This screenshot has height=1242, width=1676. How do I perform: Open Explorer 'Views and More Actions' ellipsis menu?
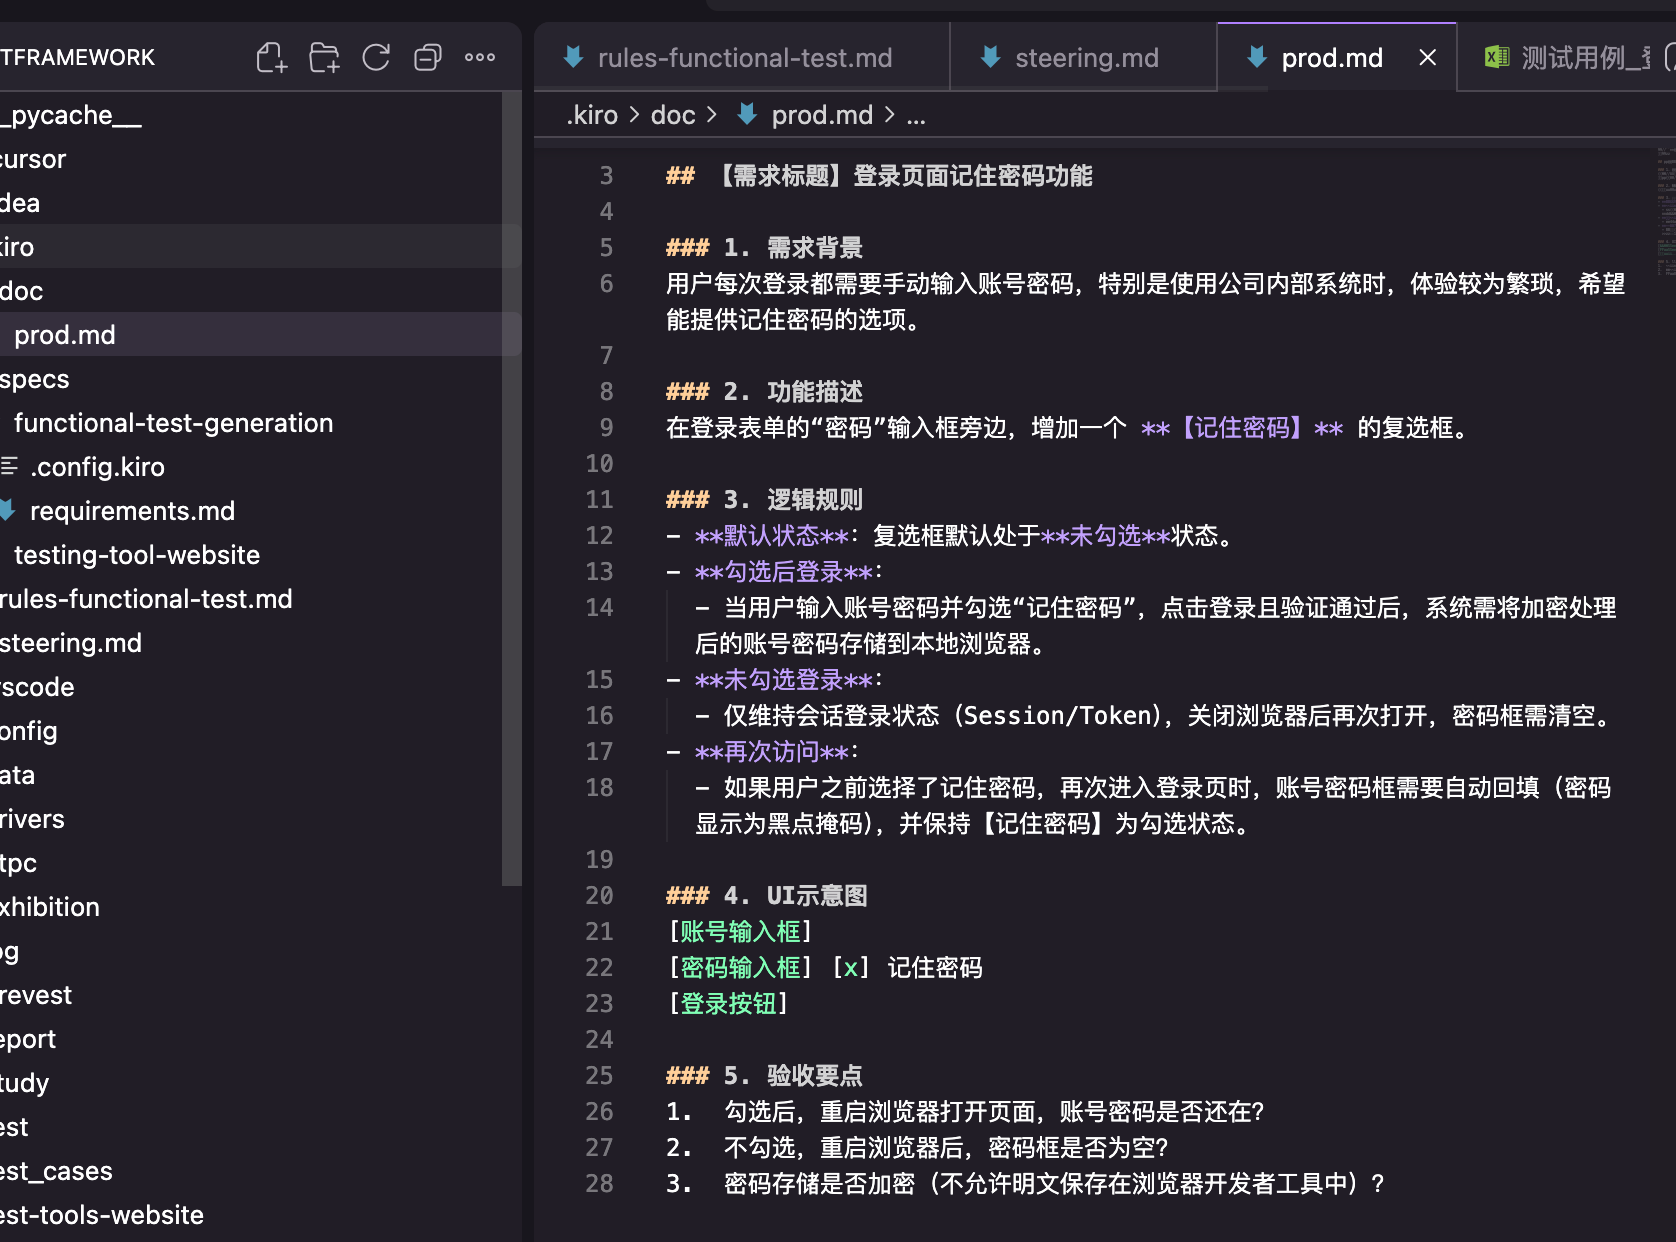click(480, 57)
